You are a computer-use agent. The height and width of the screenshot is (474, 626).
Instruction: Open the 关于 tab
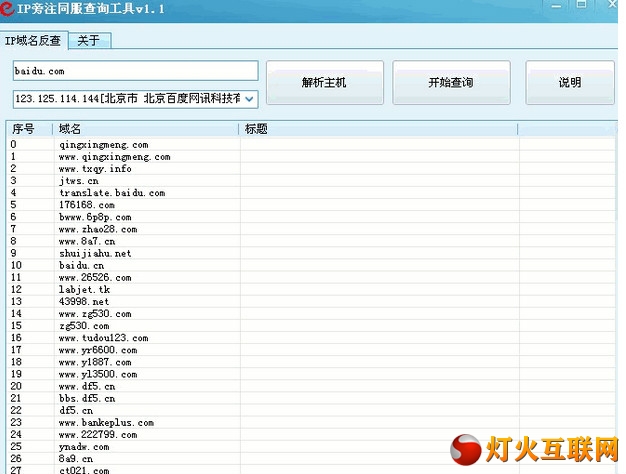tap(89, 40)
